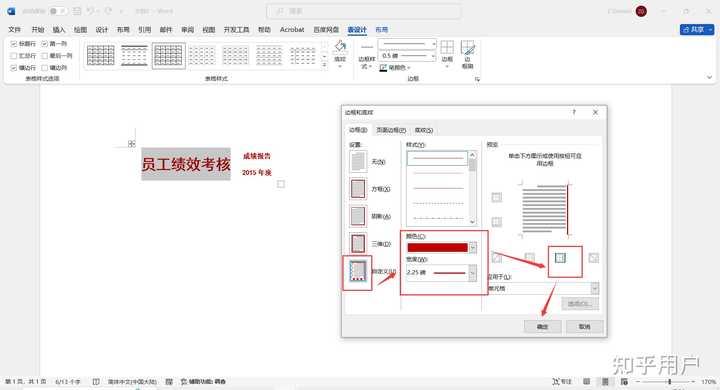Switch to Web Layout view icon
Screen dimensions: 720x390
[x=624, y=382]
